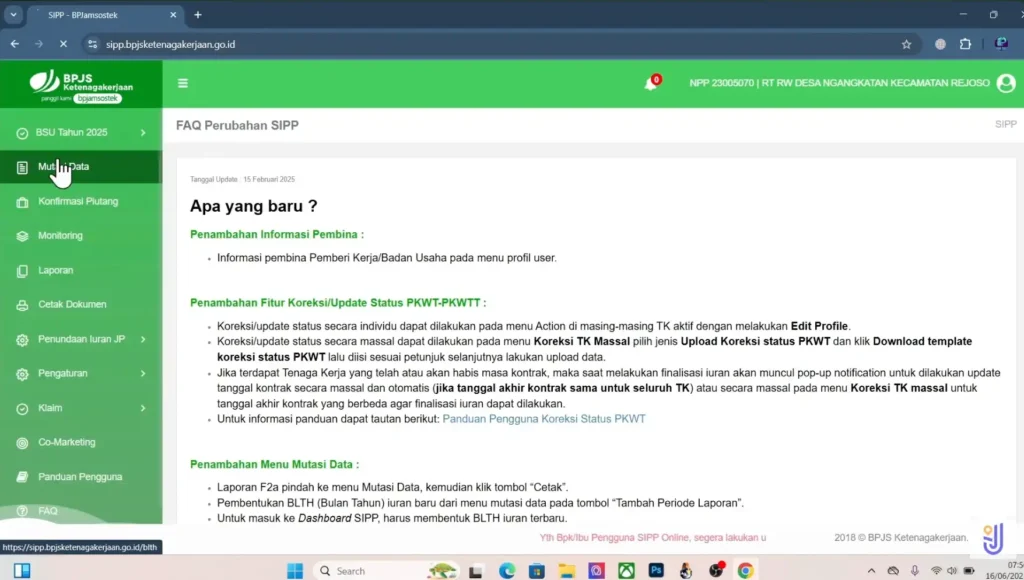Click the hamburger icon to collapse sidebar
This screenshot has height=580, width=1024.
click(x=182, y=84)
